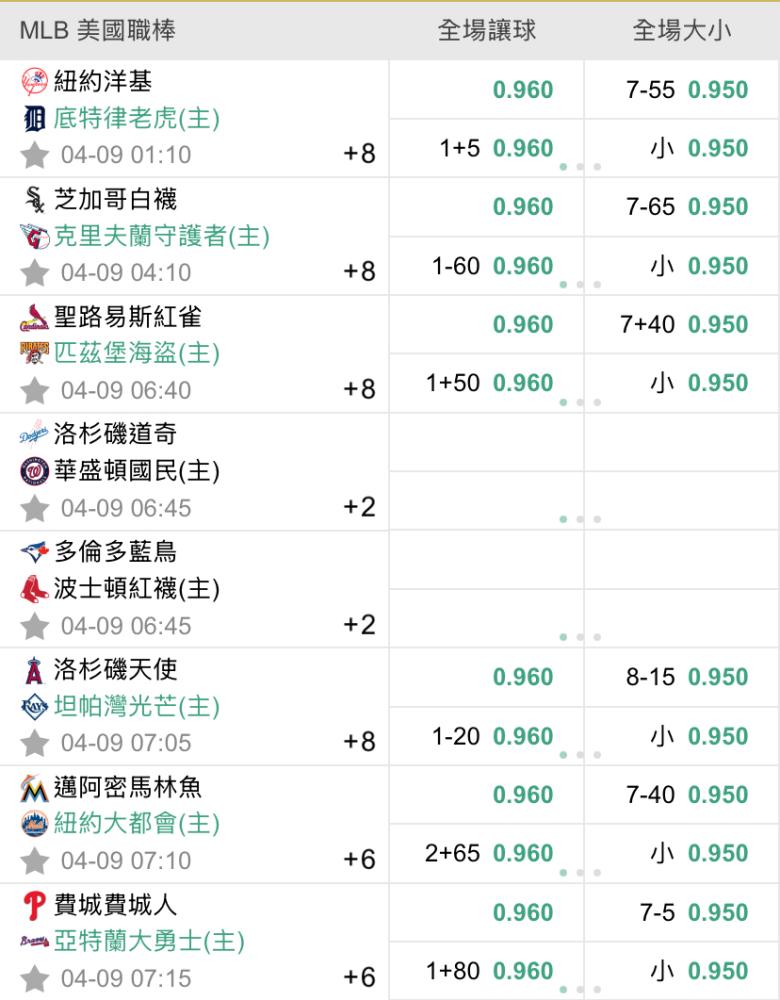
Task: Toggle favorite star for 04-09 06:40 game
Action: (x=34, y=390)
